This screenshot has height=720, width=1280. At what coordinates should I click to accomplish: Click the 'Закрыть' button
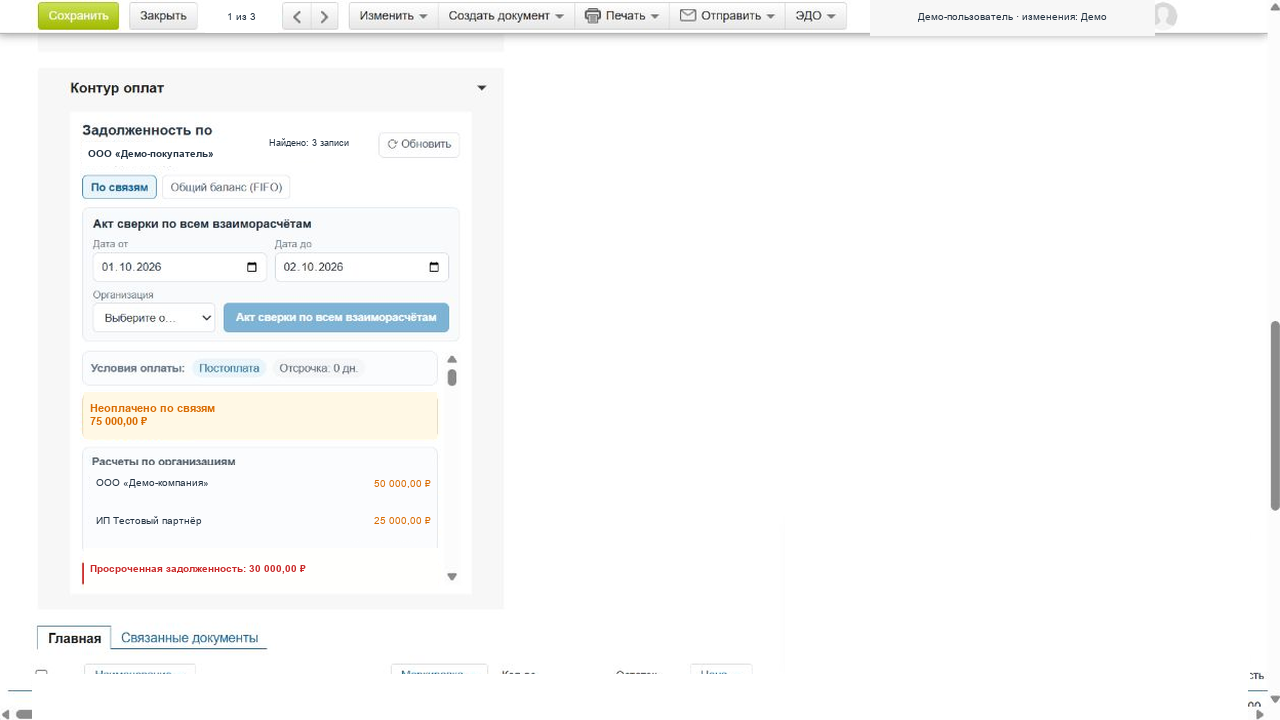click(163, 16)
